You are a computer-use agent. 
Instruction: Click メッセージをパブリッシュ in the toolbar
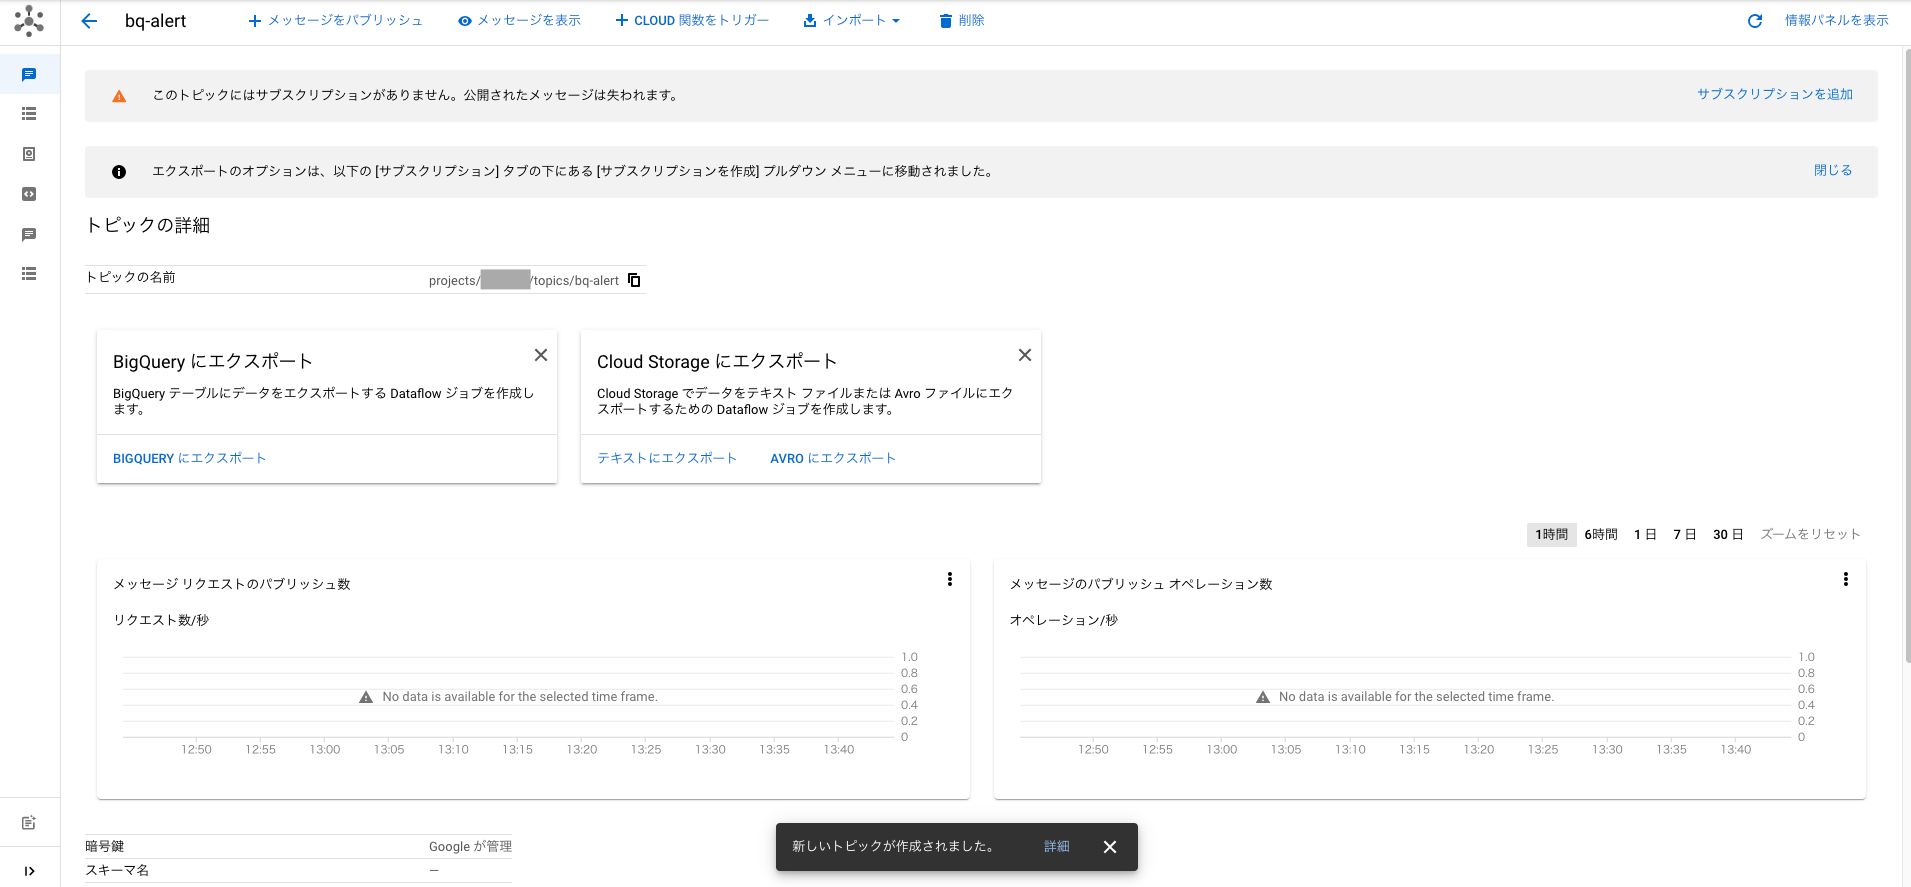(x=335, y=21)
